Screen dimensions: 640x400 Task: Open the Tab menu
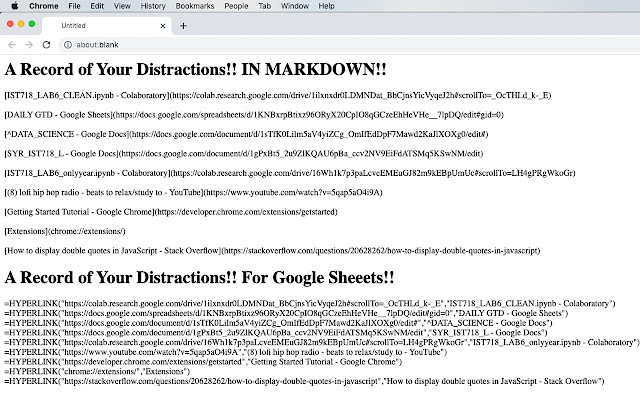[x=264, y=6]
